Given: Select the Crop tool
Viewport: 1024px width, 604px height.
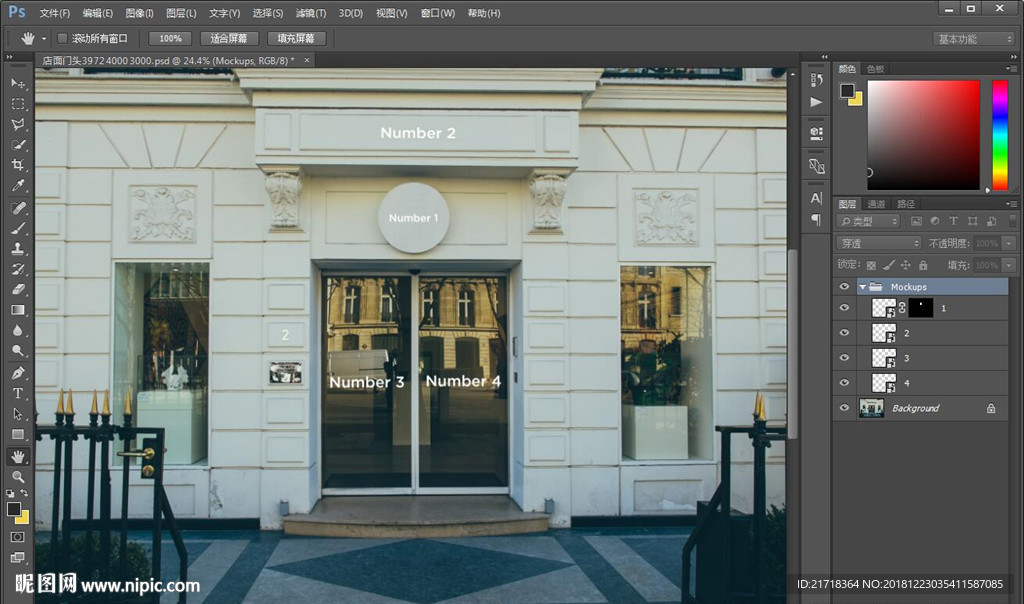Looking at the screenshot, I should click(17, 166).
